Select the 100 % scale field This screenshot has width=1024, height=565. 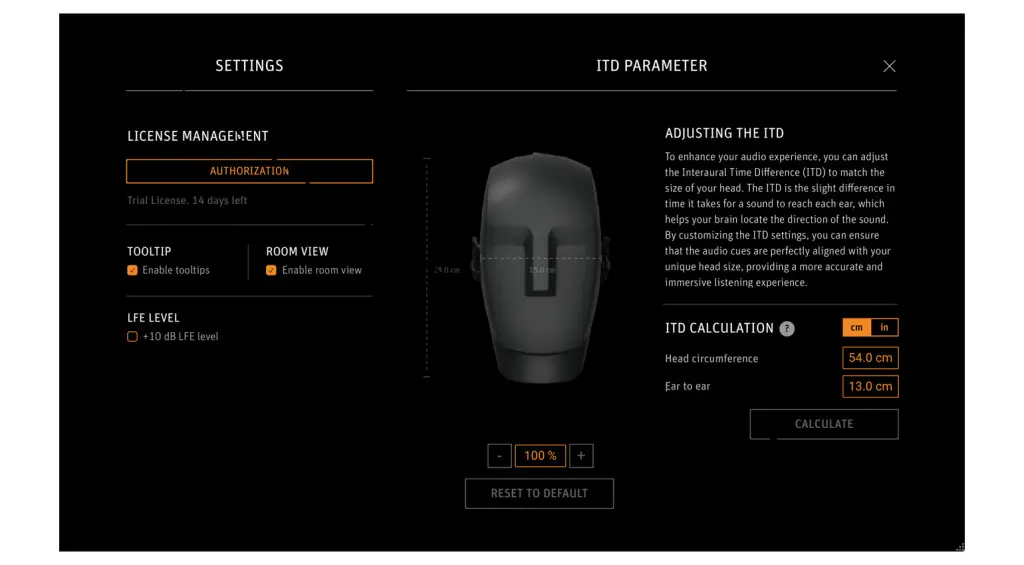(x=540, y=456)
